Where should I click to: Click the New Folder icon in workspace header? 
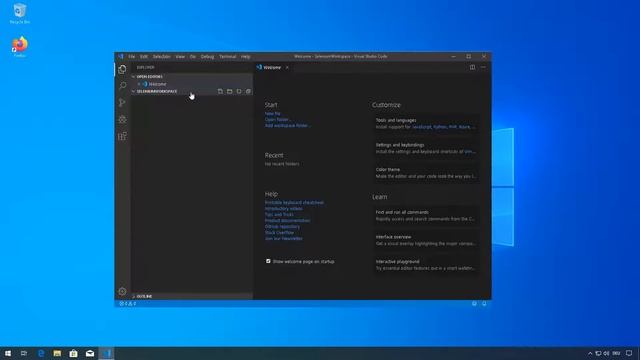[x=229, y=91]
